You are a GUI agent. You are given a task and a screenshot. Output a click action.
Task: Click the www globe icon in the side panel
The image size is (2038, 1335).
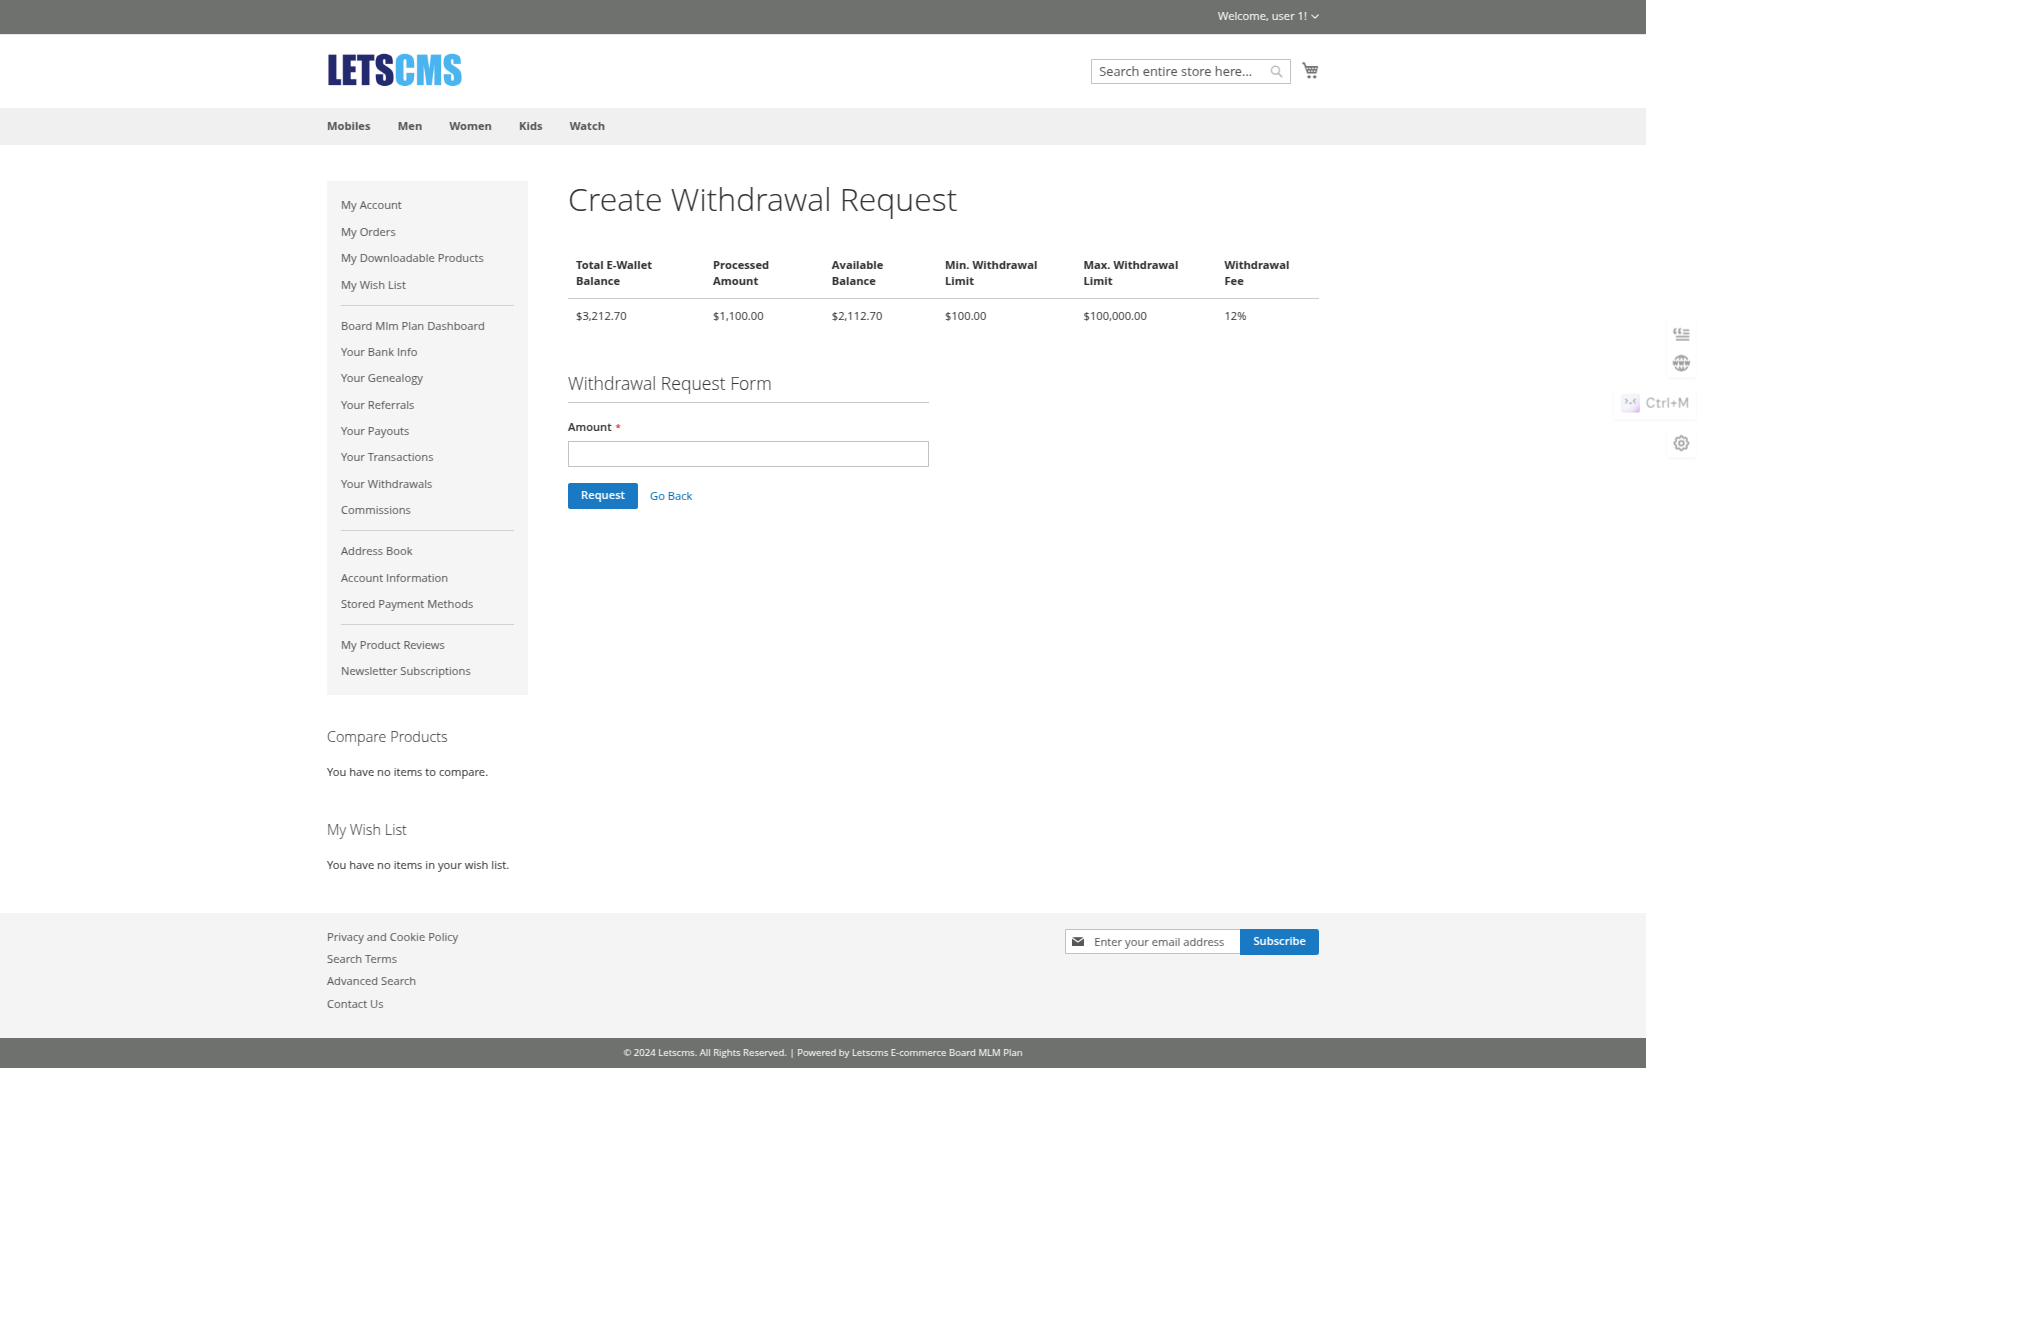click(1681, 363)
